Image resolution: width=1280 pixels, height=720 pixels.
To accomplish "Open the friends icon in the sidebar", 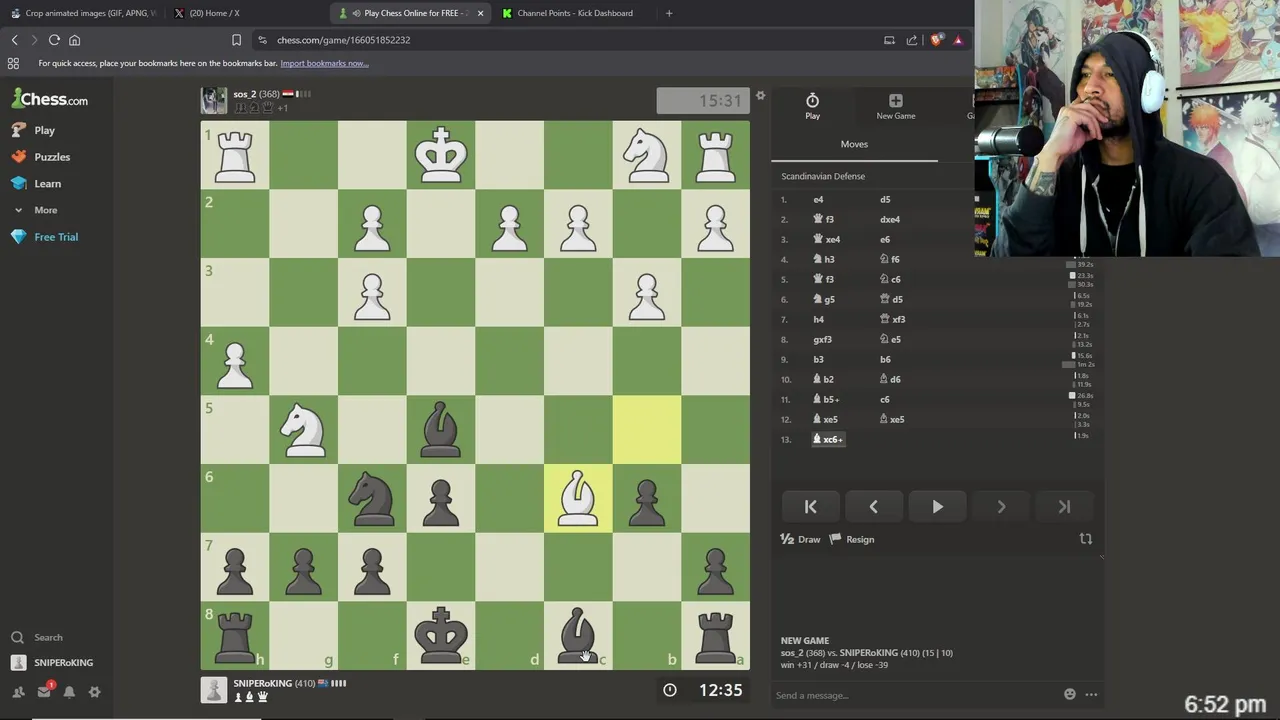I will (18, 692).
